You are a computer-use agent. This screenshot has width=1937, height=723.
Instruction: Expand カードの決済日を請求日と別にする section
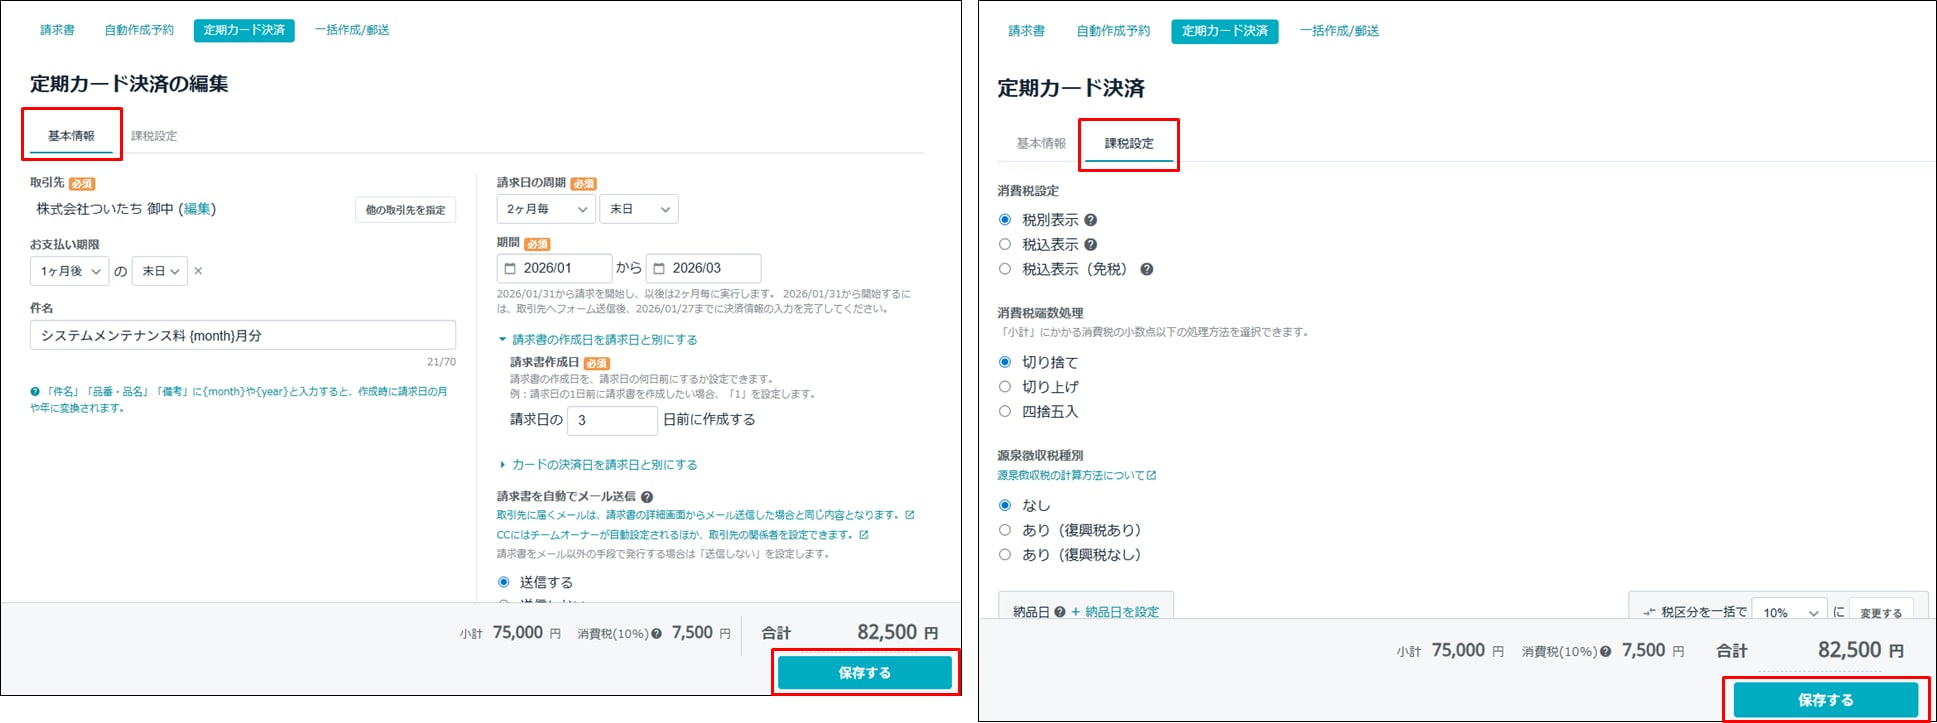(603, 465)
